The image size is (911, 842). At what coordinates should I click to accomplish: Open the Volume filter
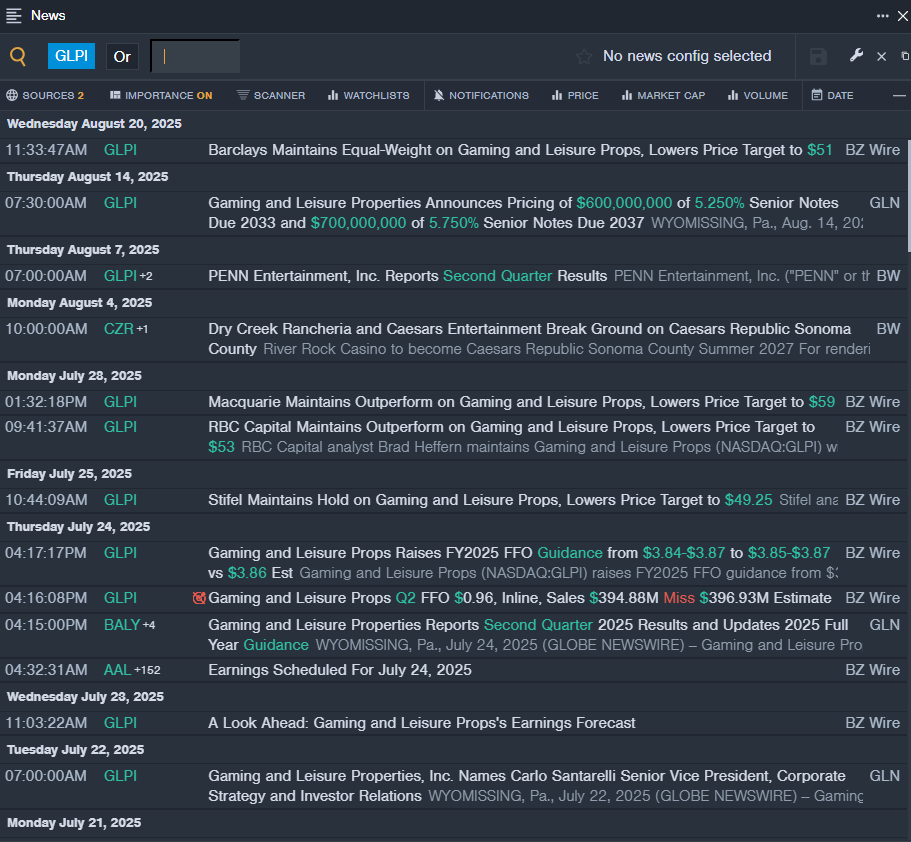tap(758, 95)
